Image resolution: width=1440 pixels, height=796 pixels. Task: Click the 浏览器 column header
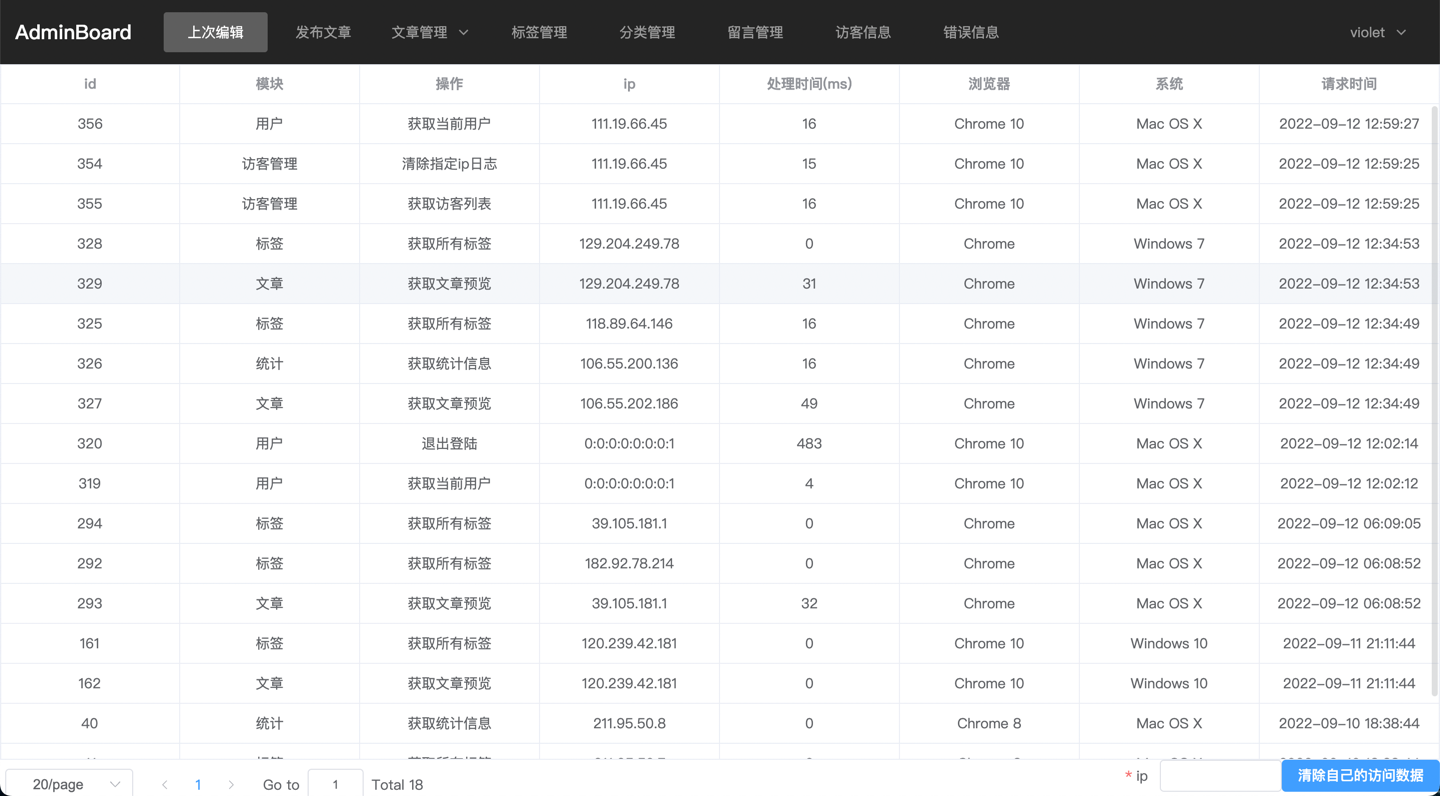pos(989,84)
